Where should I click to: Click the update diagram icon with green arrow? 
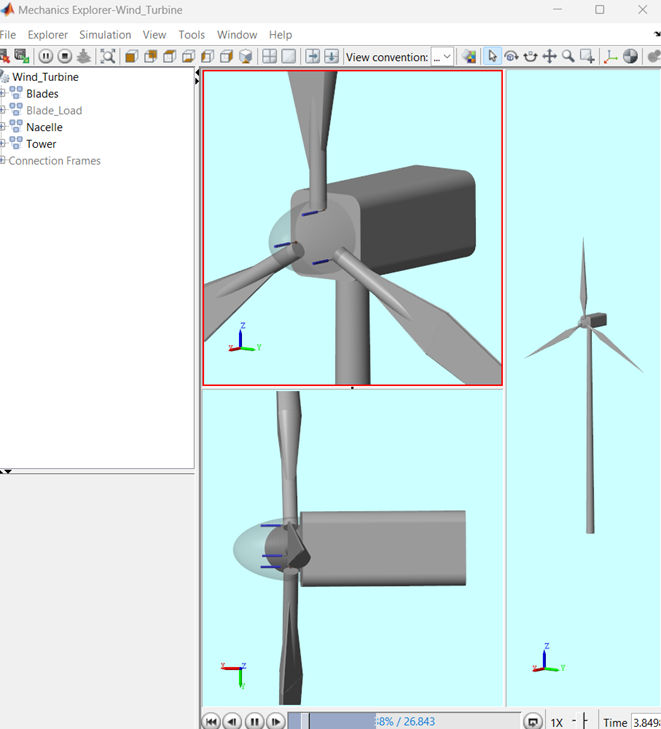coord(21,56)
